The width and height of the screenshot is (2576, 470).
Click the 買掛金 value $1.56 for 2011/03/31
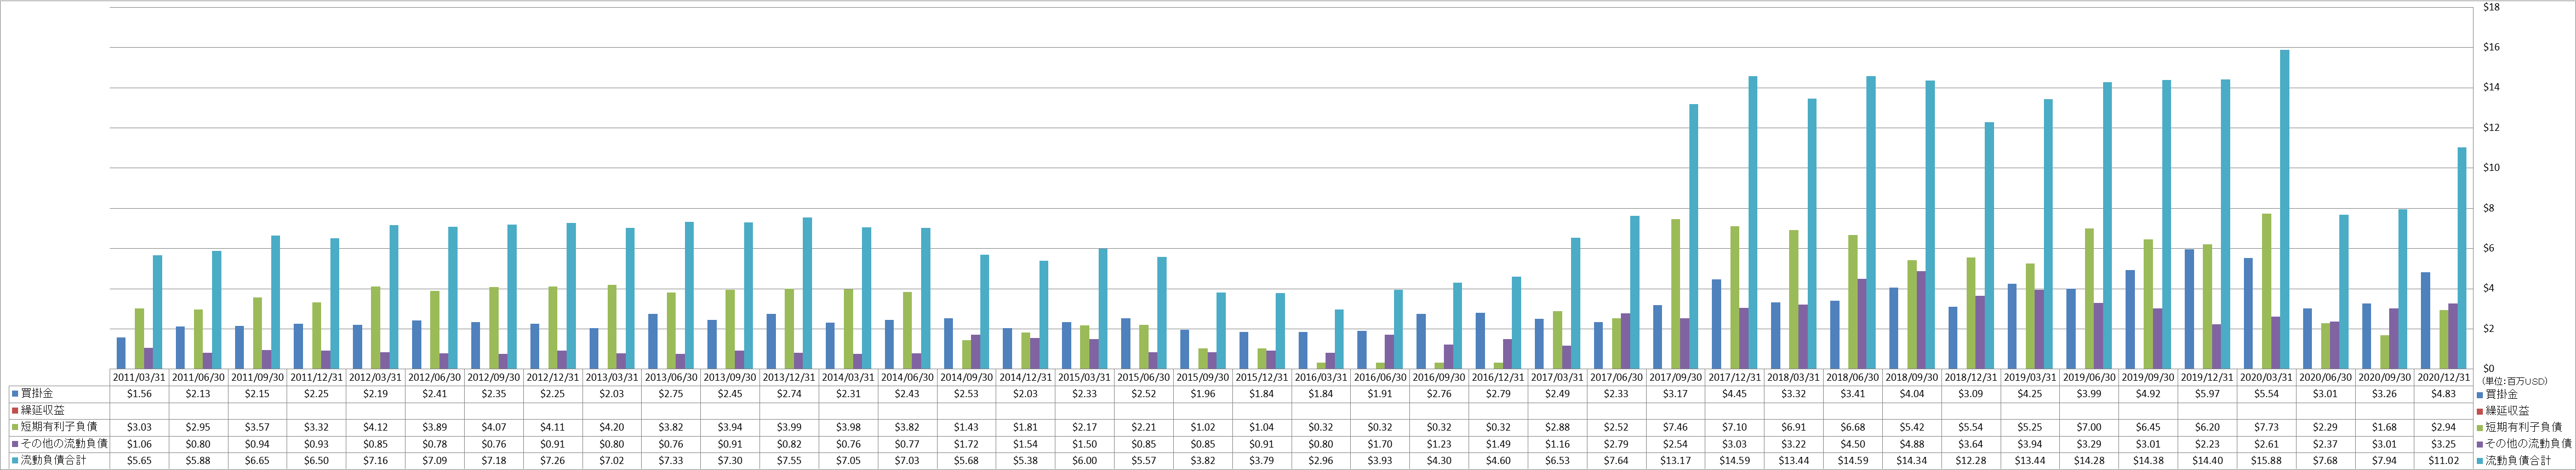coord(139,394)
